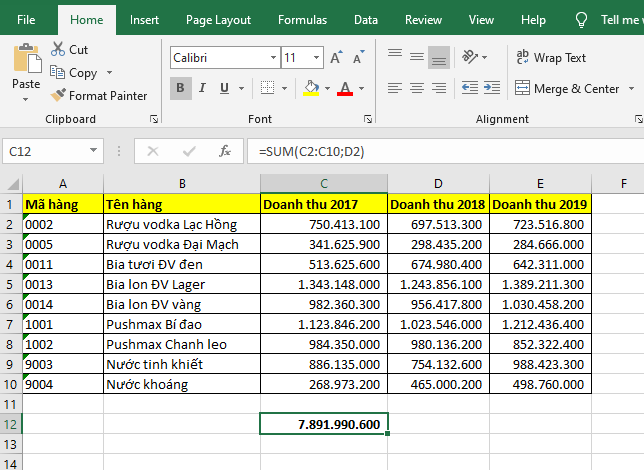
Task: Toggle Wrap Text for the cell
Action: 549,58
